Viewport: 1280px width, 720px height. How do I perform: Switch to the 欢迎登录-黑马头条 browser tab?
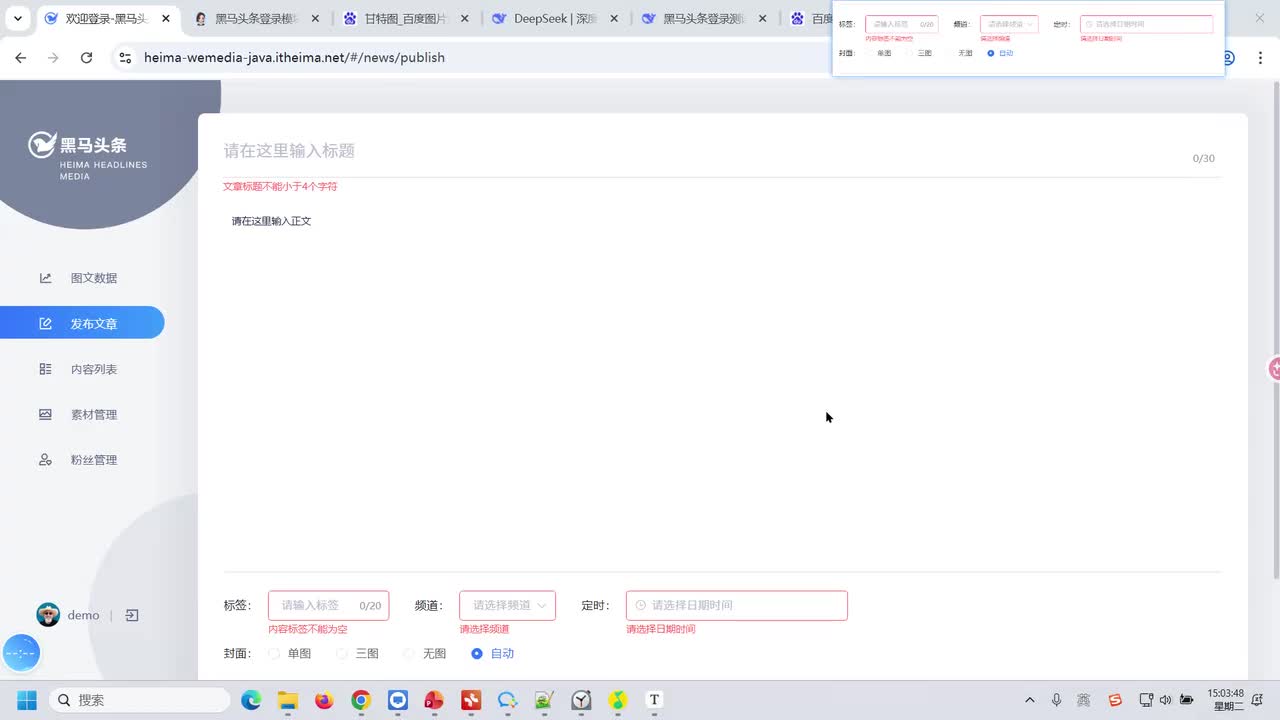[x=106, y=18]
